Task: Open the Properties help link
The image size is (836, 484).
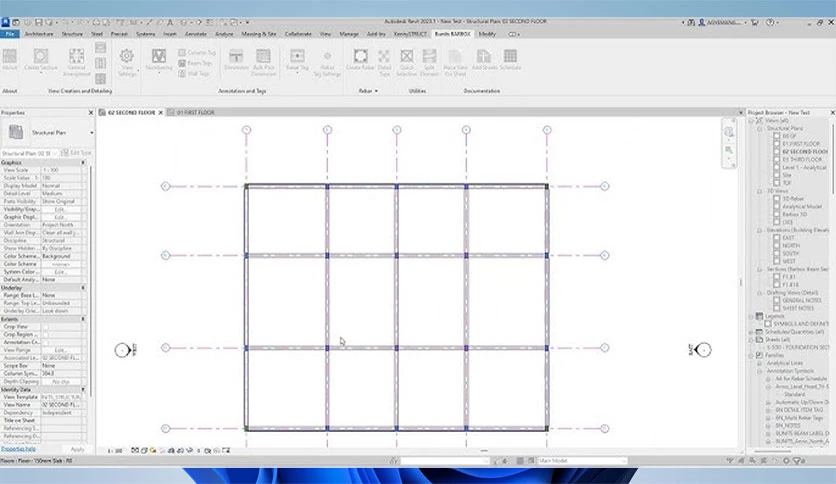Action: click(x=18, y=449)
